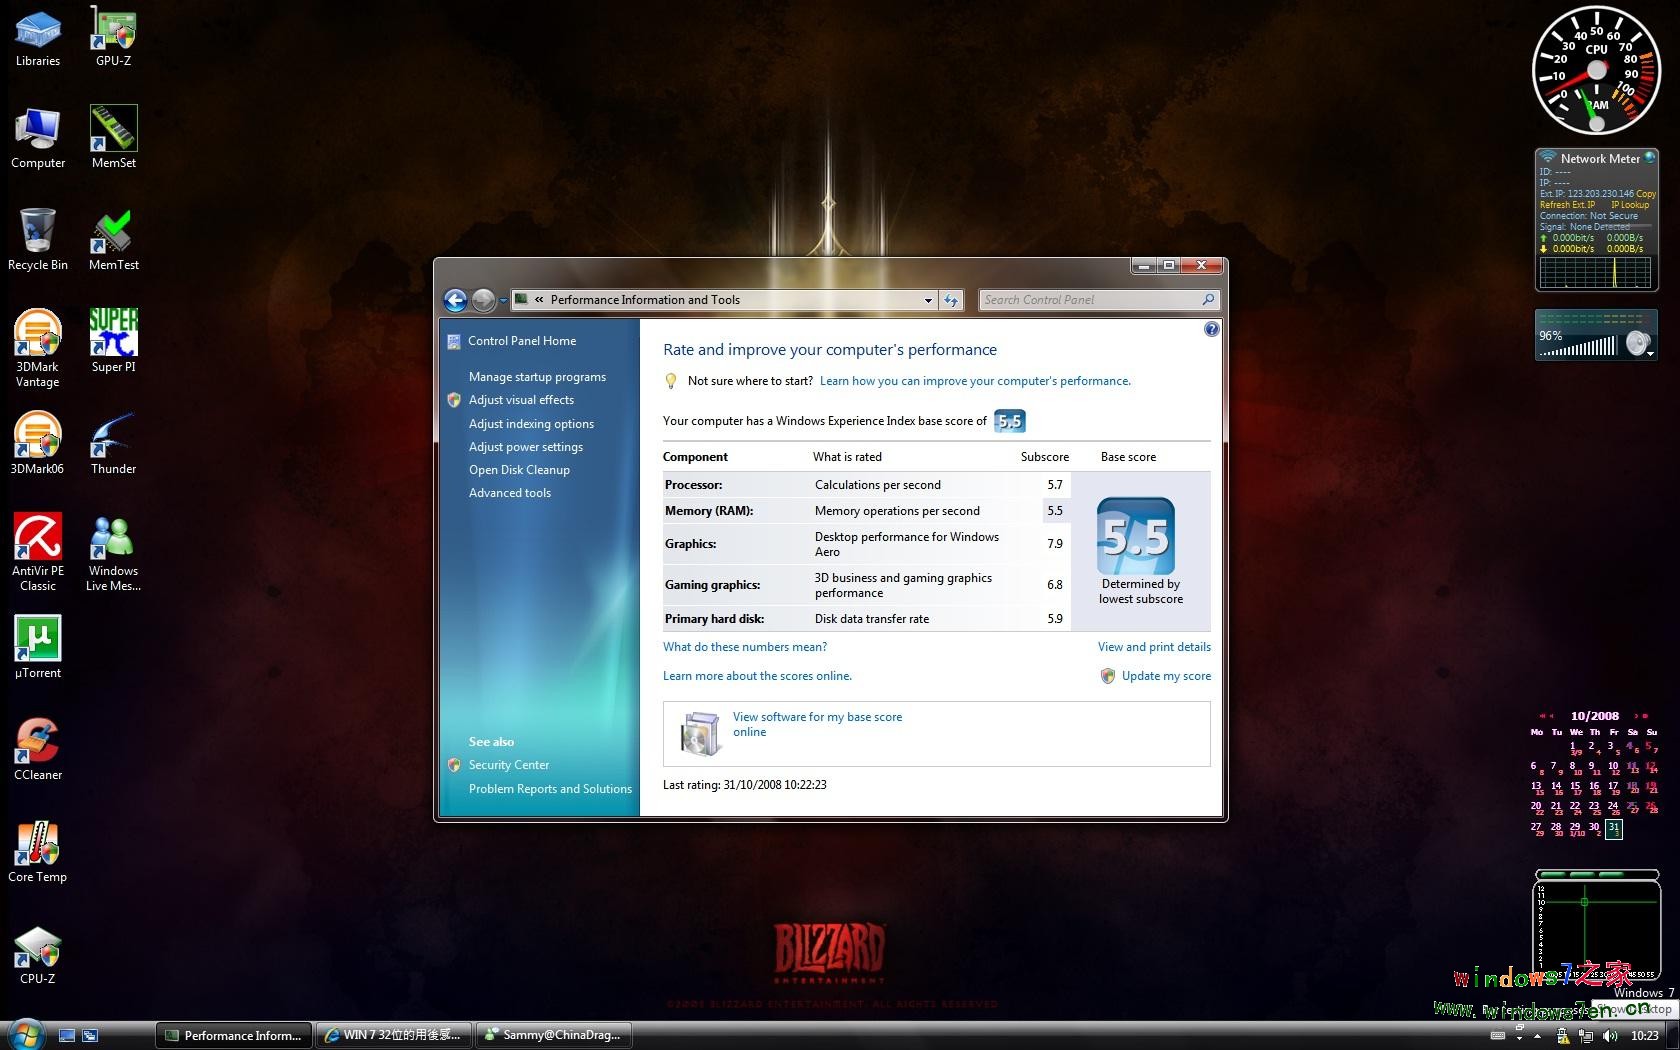This screenshot has height=1050, width=1680.
Task: Launch the µTorrent desktop shortcut
Action: click(38, 648)
